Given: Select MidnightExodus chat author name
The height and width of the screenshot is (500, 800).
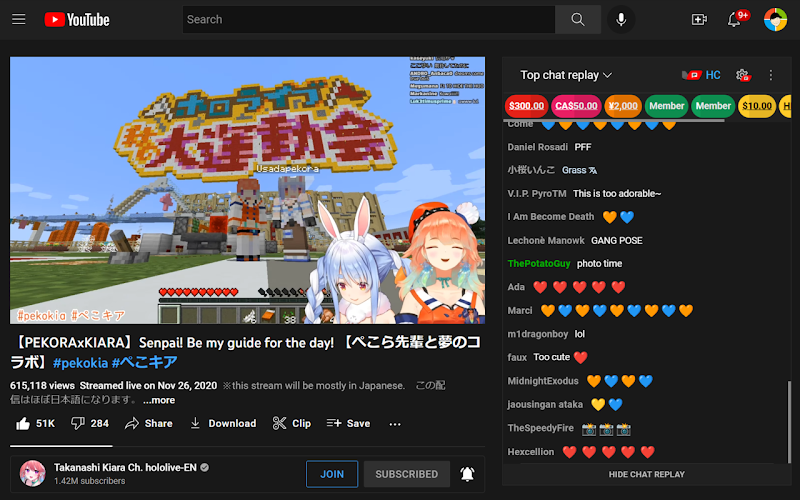Looking at the screenshot, I should (543, 381).
